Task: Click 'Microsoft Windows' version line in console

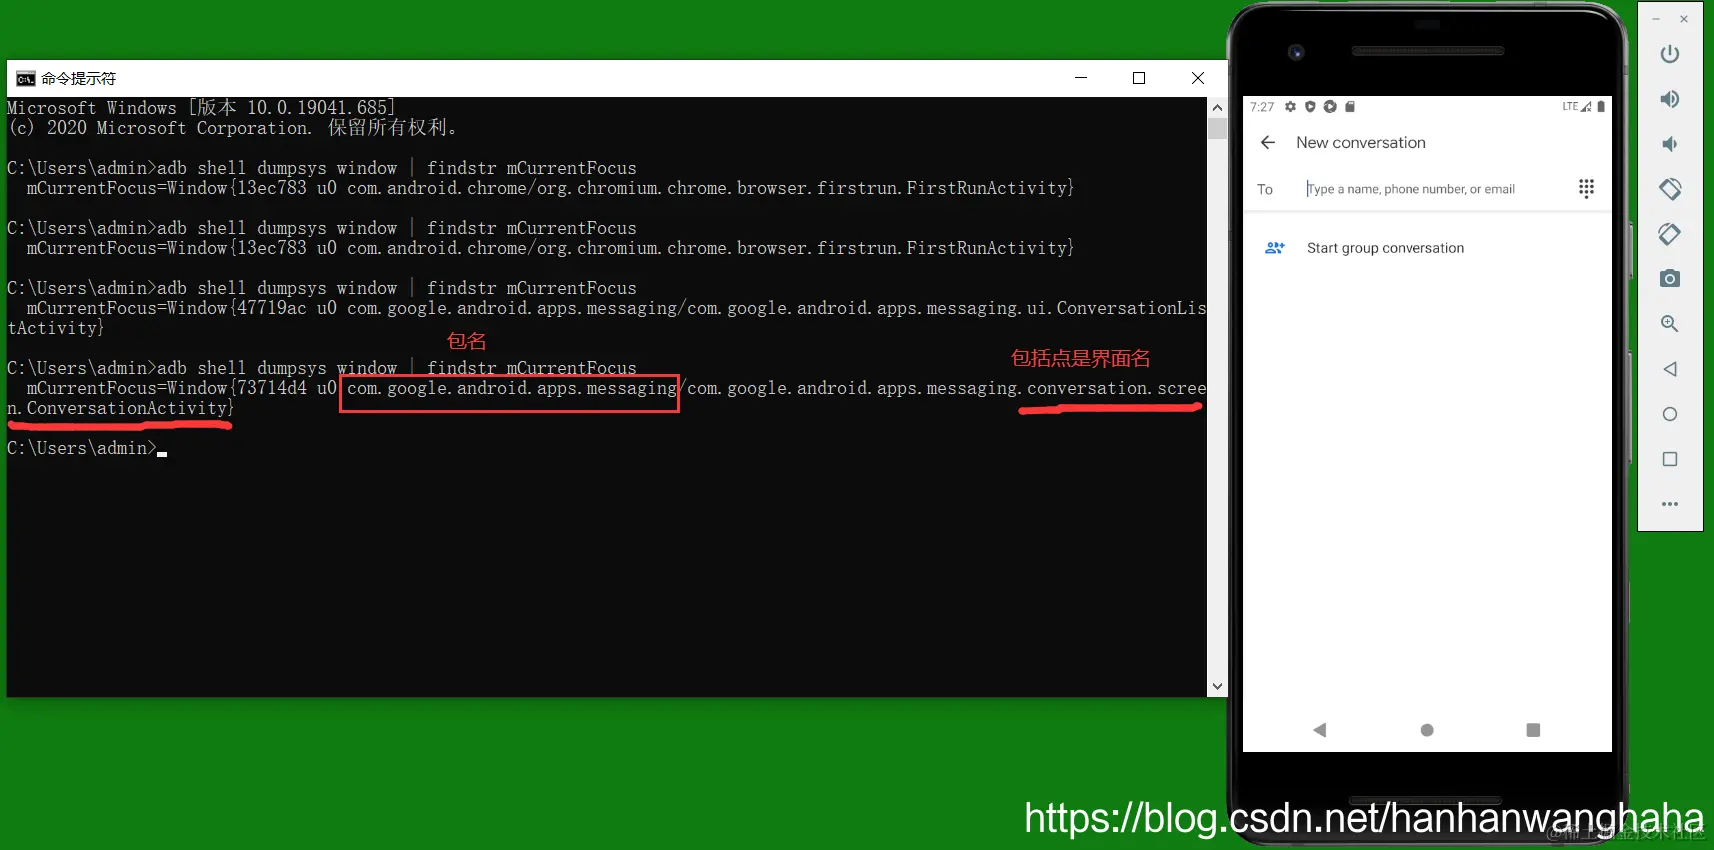Action: click(x=202, y=108)
